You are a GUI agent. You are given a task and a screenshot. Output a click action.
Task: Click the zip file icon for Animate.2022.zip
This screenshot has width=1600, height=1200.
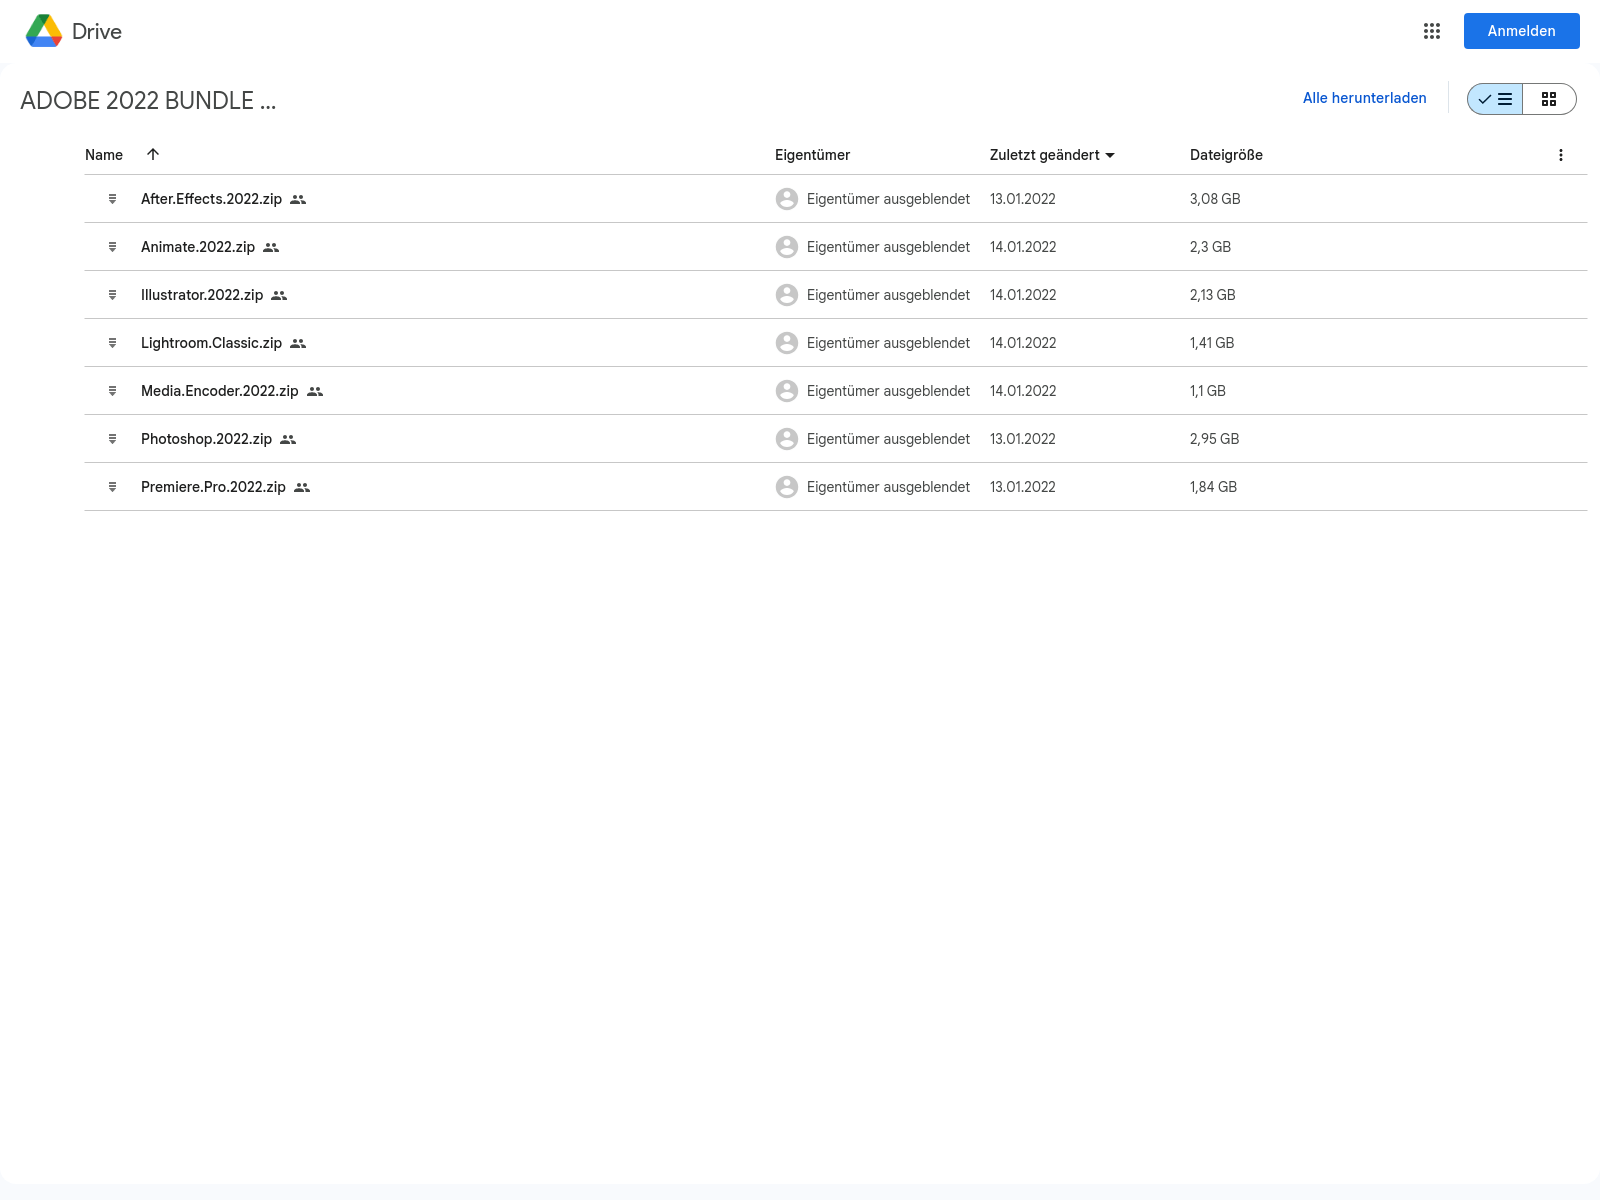tap(112, 247)
